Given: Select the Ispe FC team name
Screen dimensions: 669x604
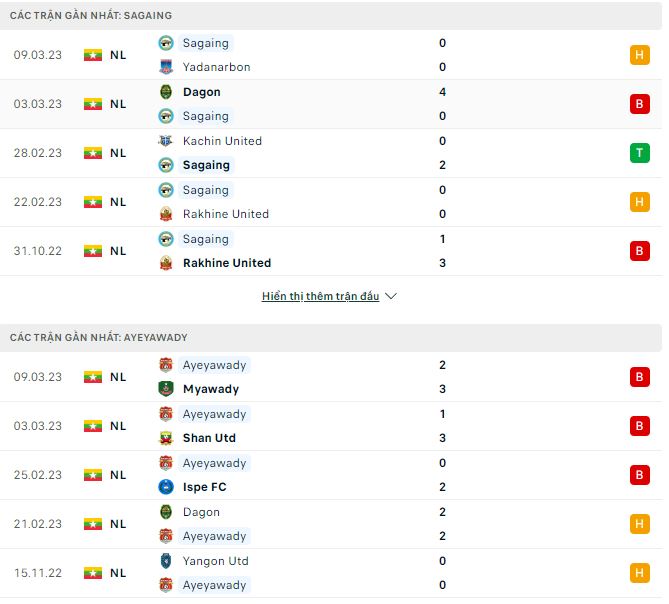Looking at the screenshot, I should click(x=205, y=487).
